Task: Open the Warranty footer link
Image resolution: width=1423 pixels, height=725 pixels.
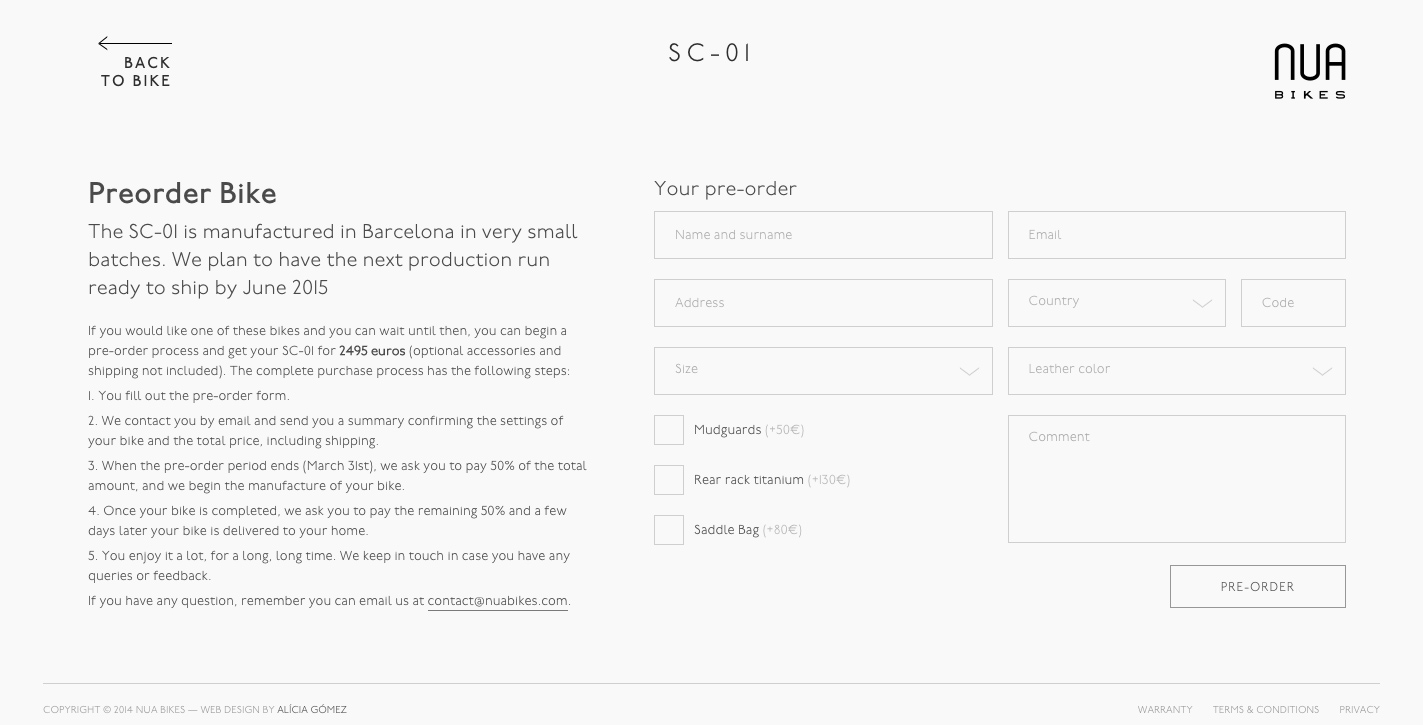Action: coord(1165,710)
